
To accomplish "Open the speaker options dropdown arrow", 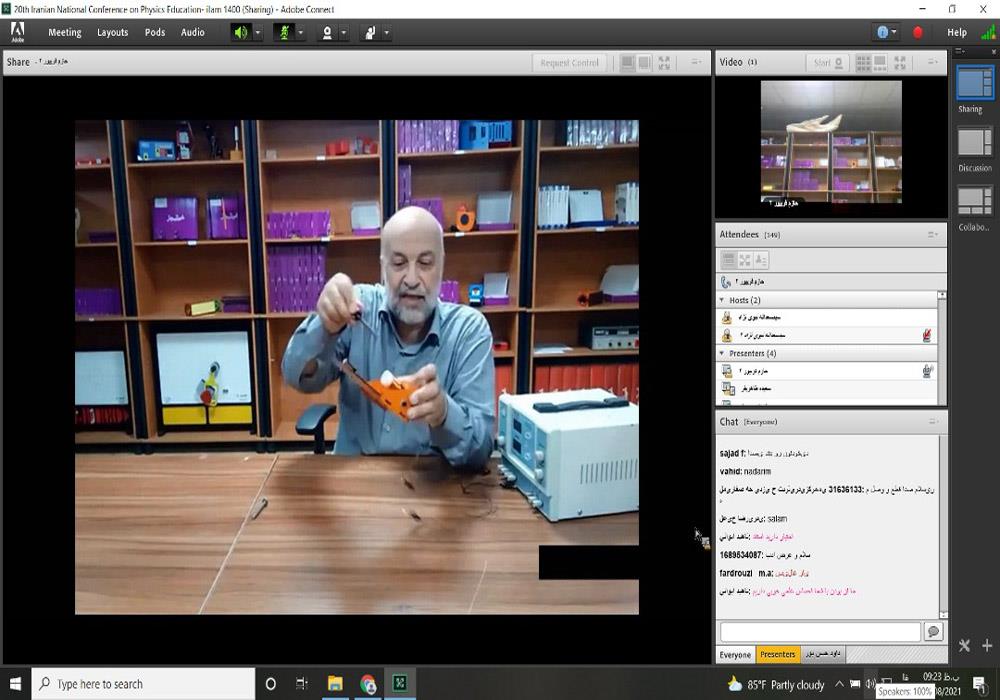I will (258, 32).
